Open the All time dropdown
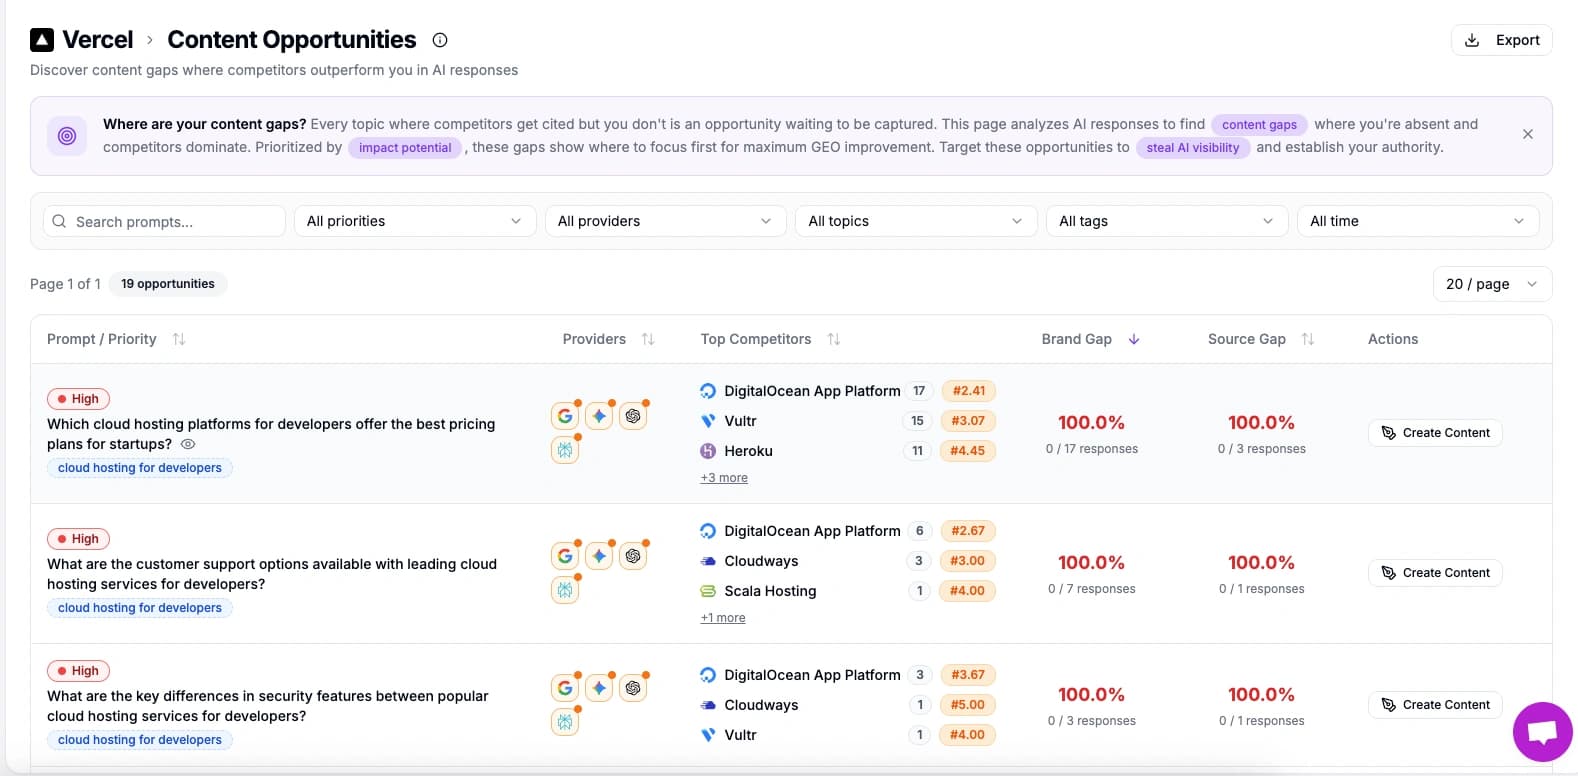This screenshot has width=1578, height=776. (x=1418, y=221)
